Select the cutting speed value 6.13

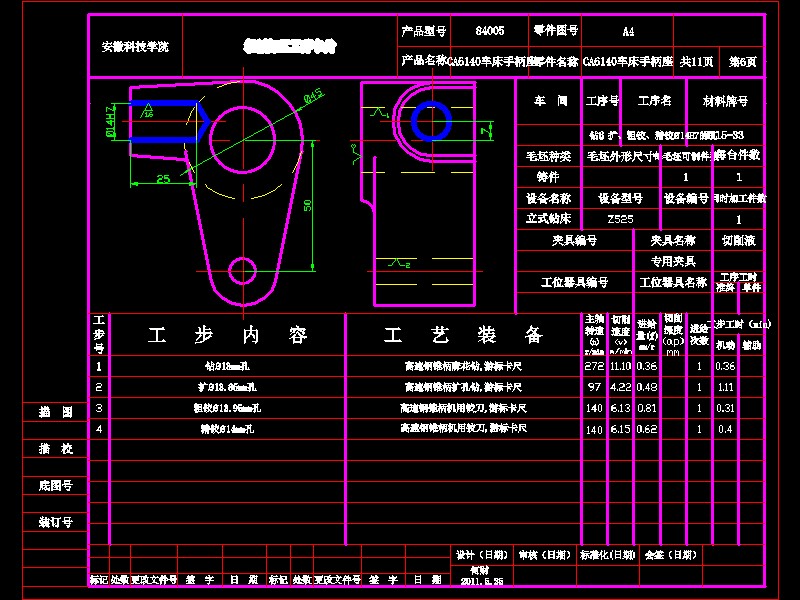(x=620, y=408)
